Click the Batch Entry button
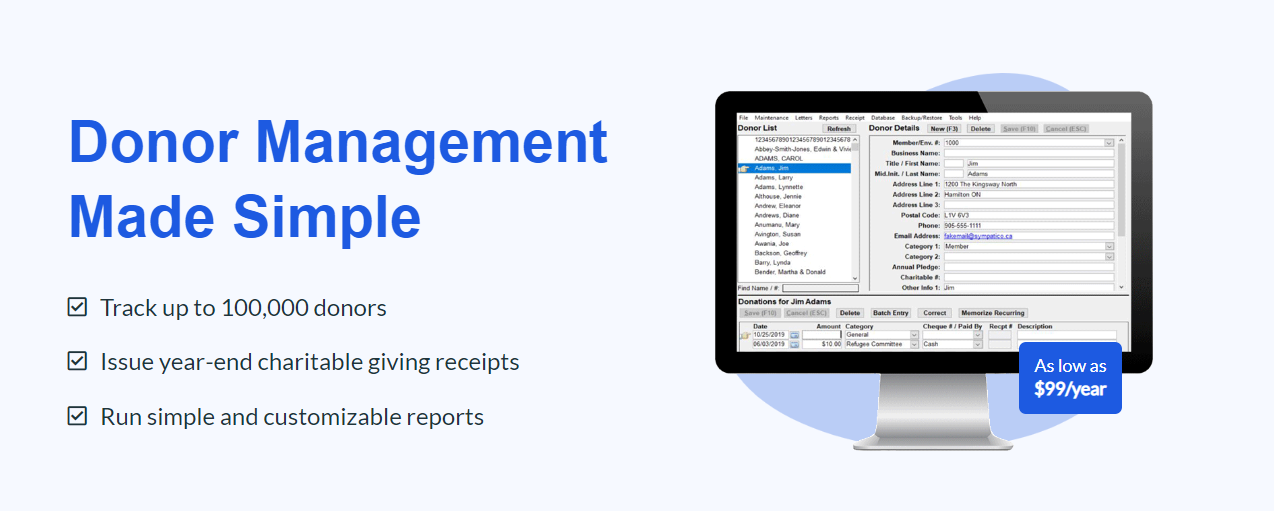 [x=891, y=313]
